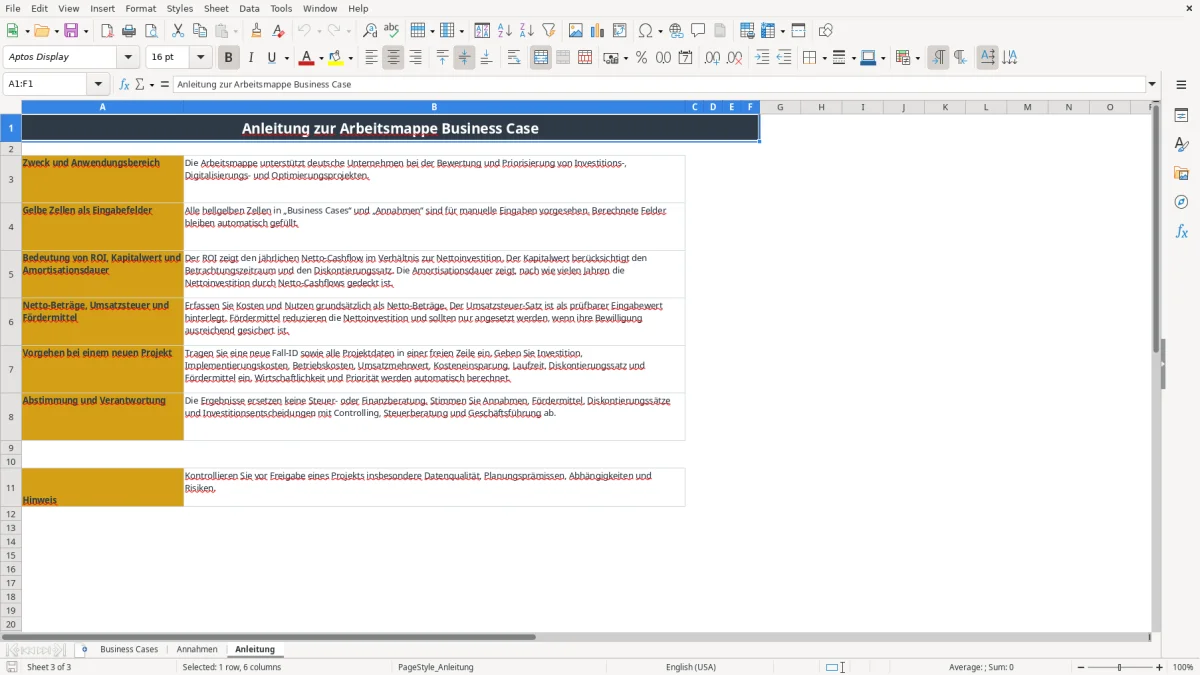The width and height of the screenshot is (1200, 675).
Task: Click the Save document icon
Action: 71,31
